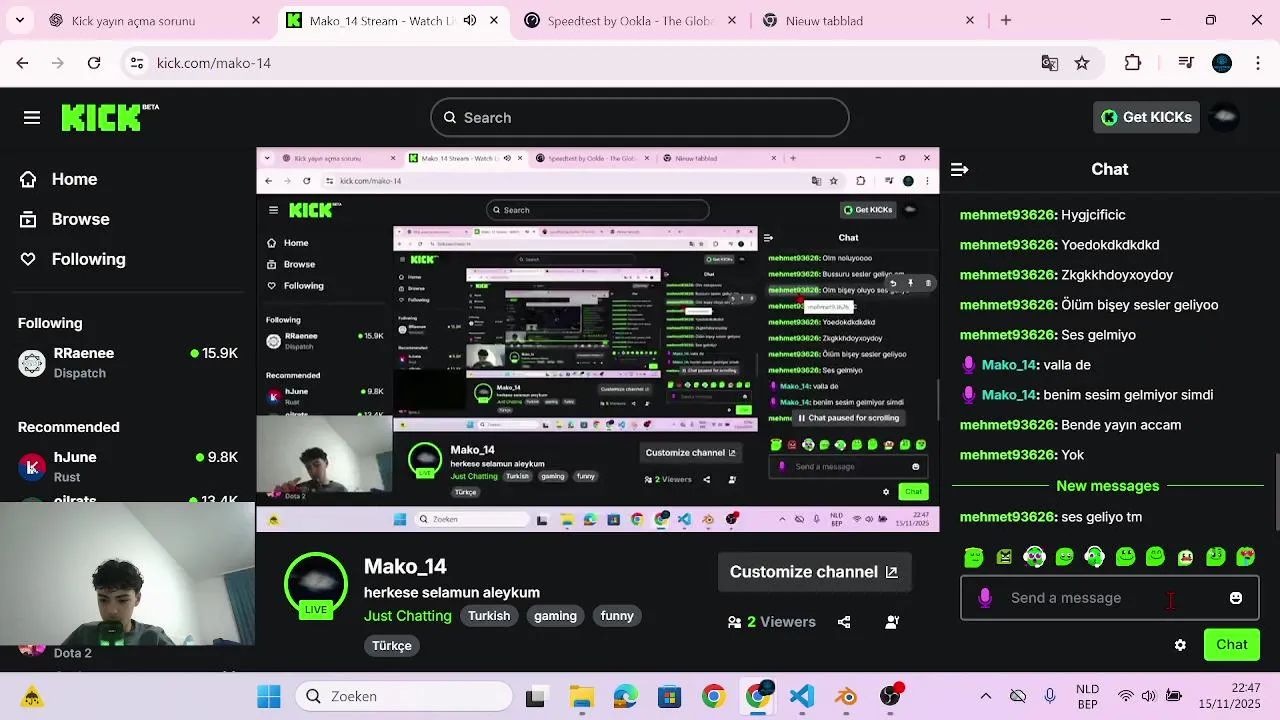1280x720 pixels.
Task: Send message with Chat button
Action: click(x=1232, y=645)
